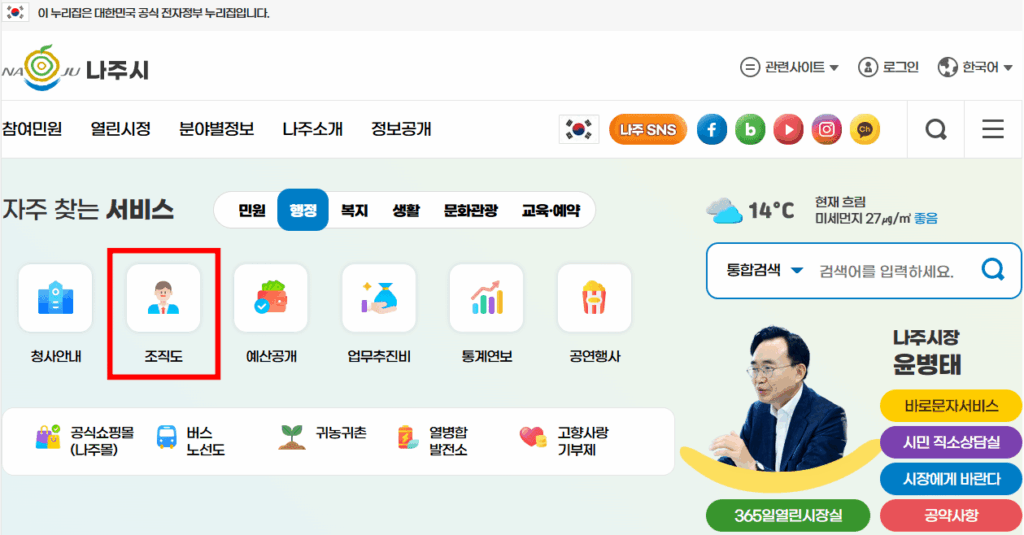Click the Korean flag icon beside 나주 SNS
Viewport: 1024px width, 535px height.
click(x=579, y=129)
